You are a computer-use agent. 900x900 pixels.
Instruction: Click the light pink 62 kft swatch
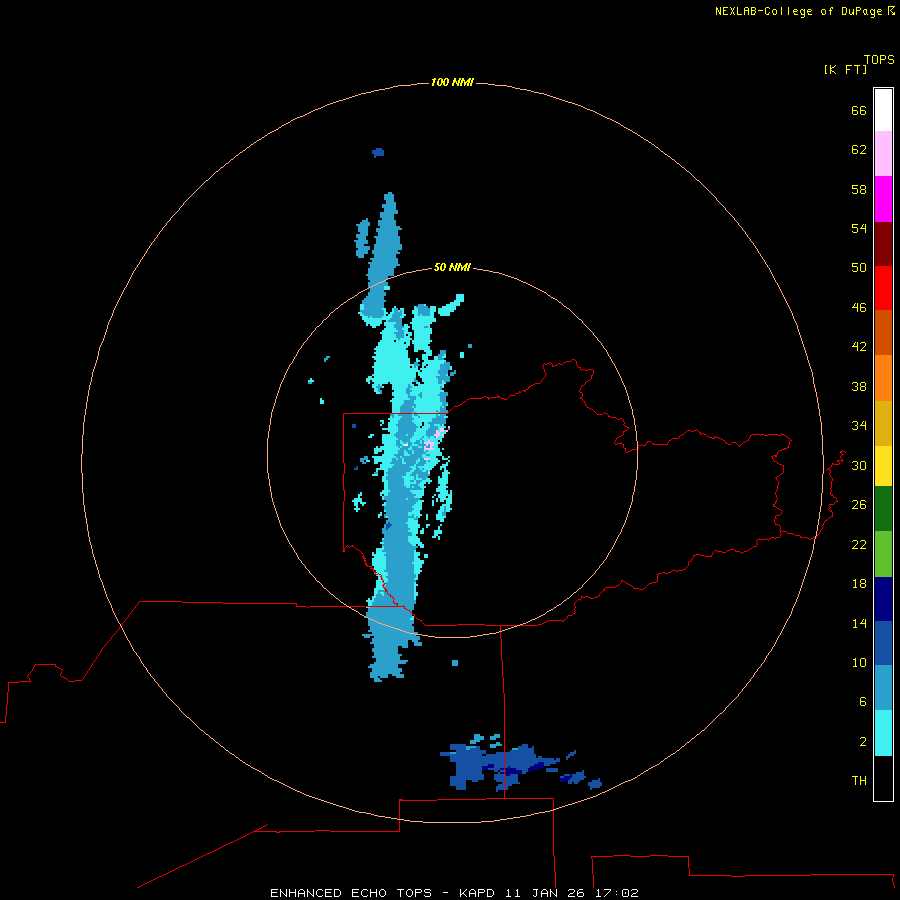[x=883, y=154]
